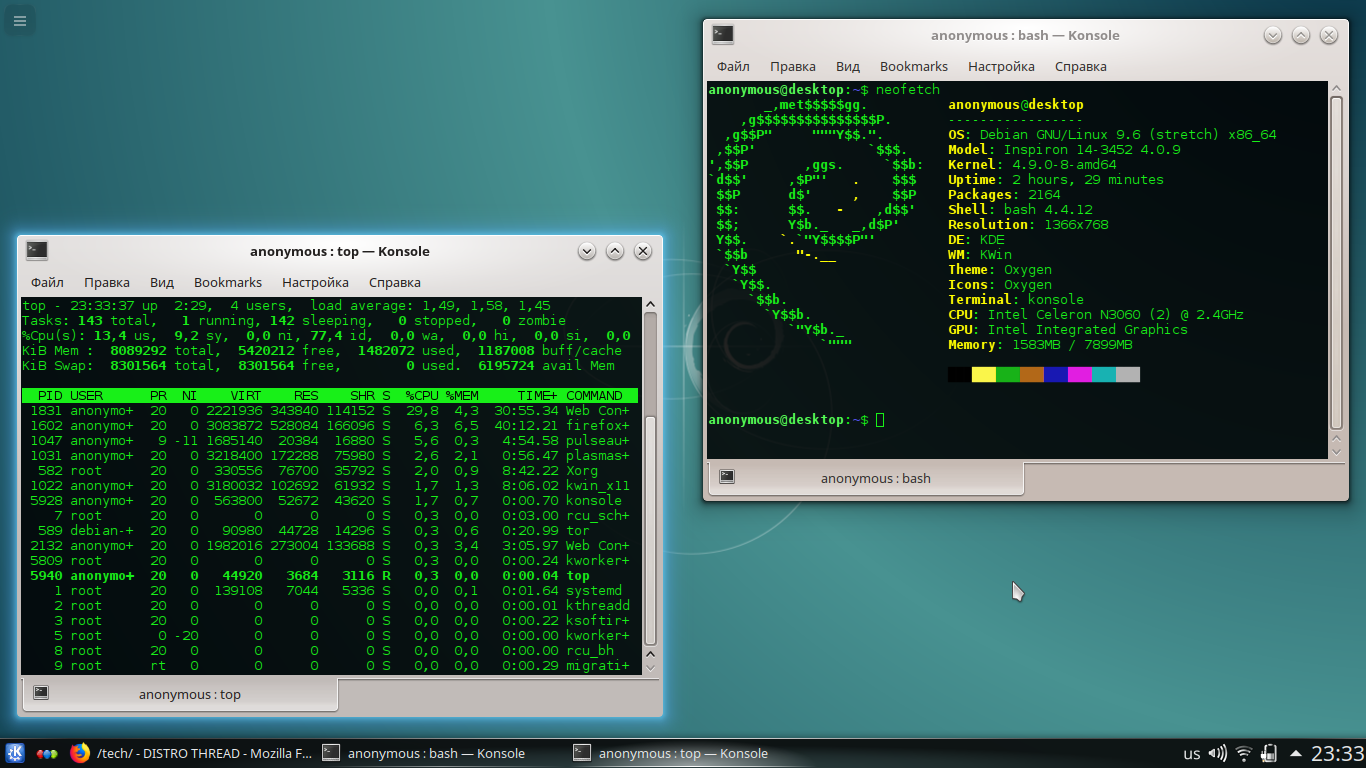
Task: Open the Файл menu in the top Konsole
Action: [x=47, y=282]
